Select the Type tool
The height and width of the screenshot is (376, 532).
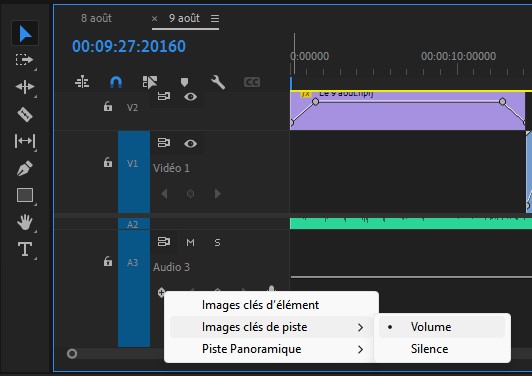25,249
